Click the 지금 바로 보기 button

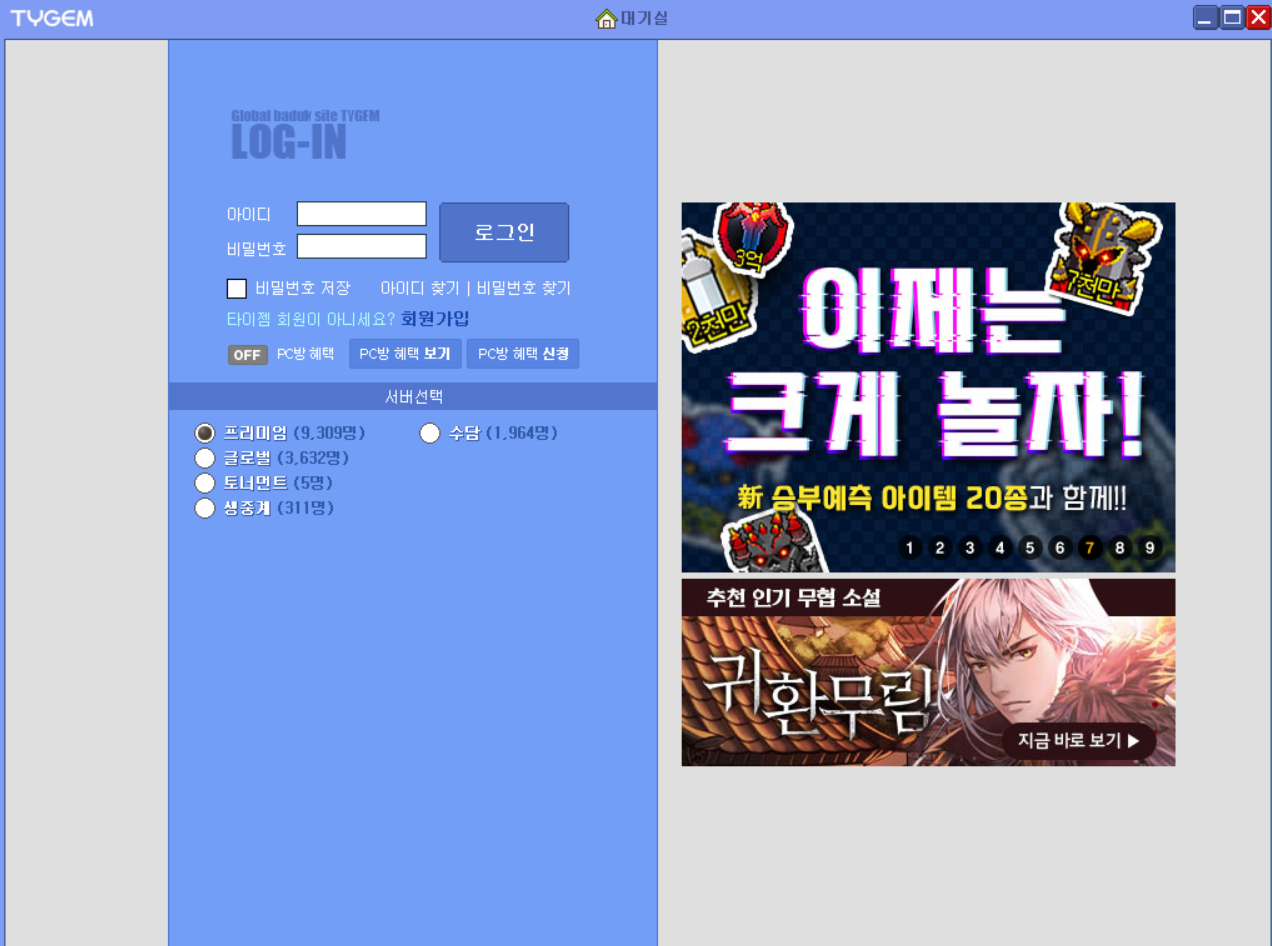click(1079, 741)
